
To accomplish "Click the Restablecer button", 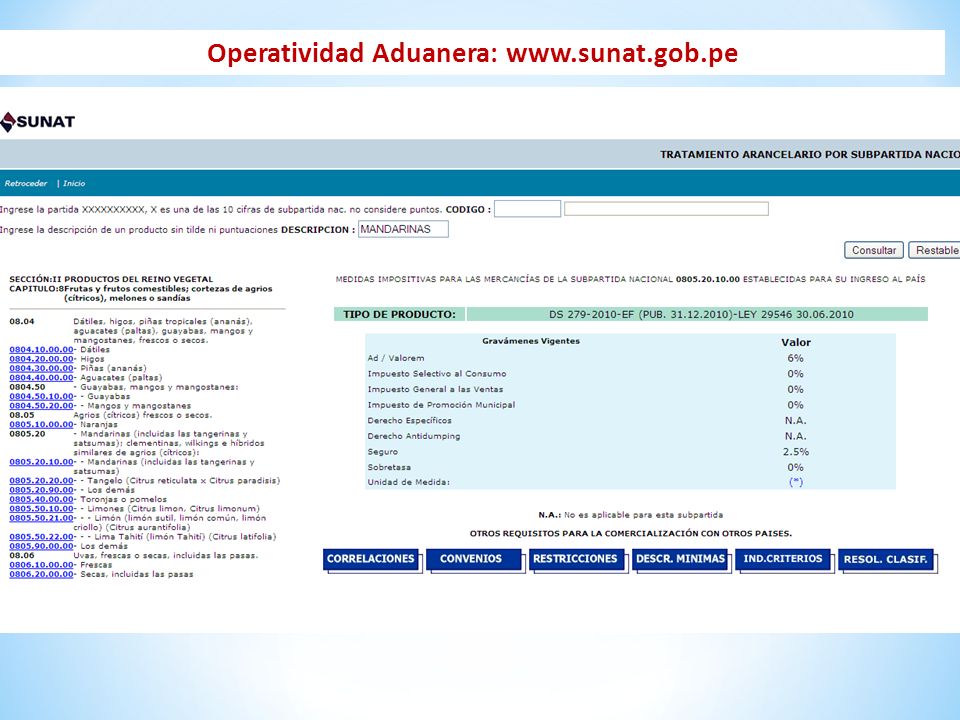I will click(934, 250).
